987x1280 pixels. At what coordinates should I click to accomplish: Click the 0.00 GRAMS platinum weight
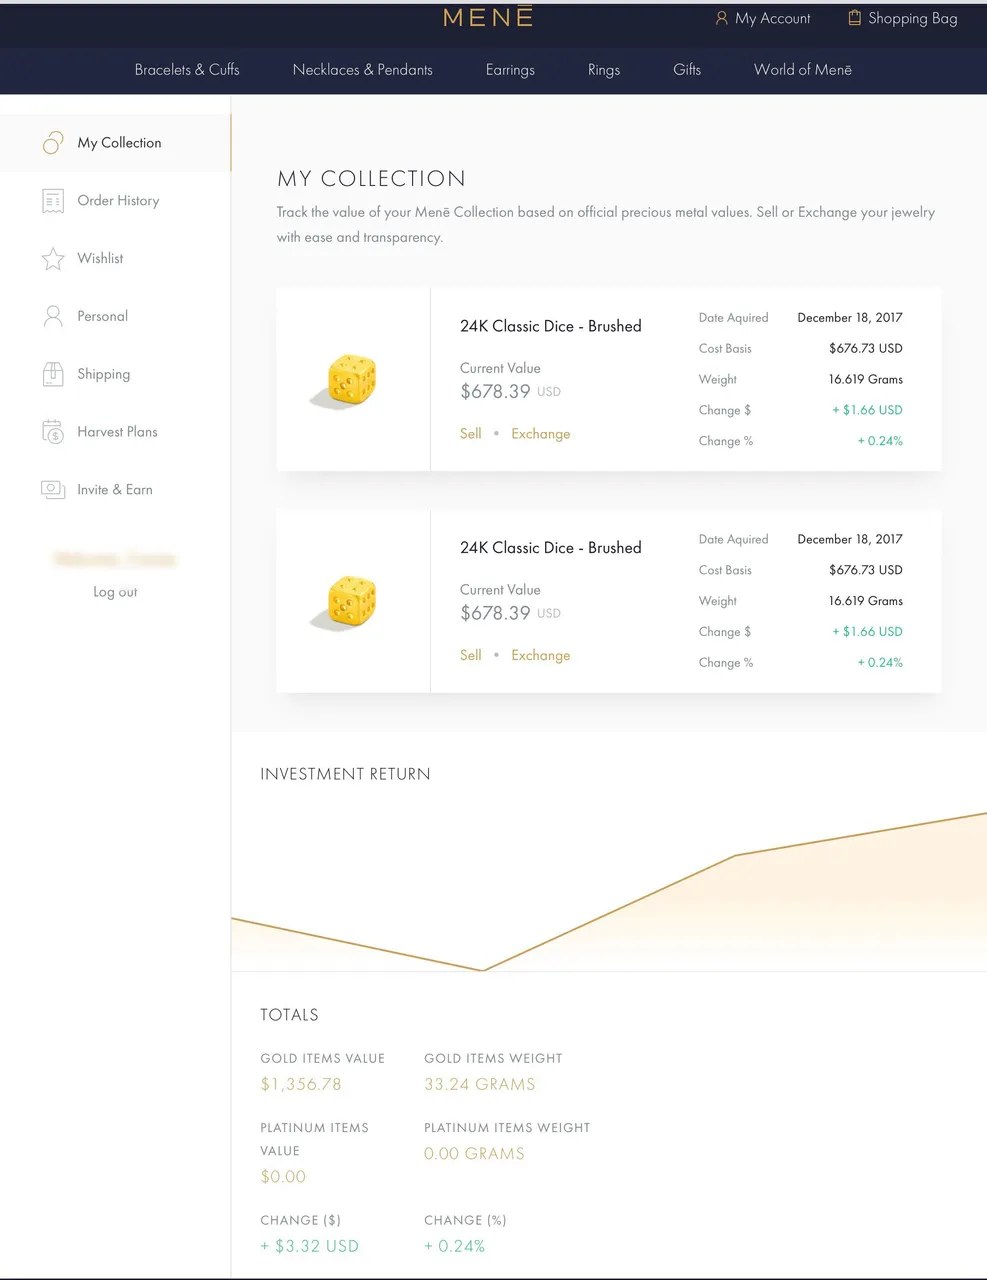(x=474, y=1154)
